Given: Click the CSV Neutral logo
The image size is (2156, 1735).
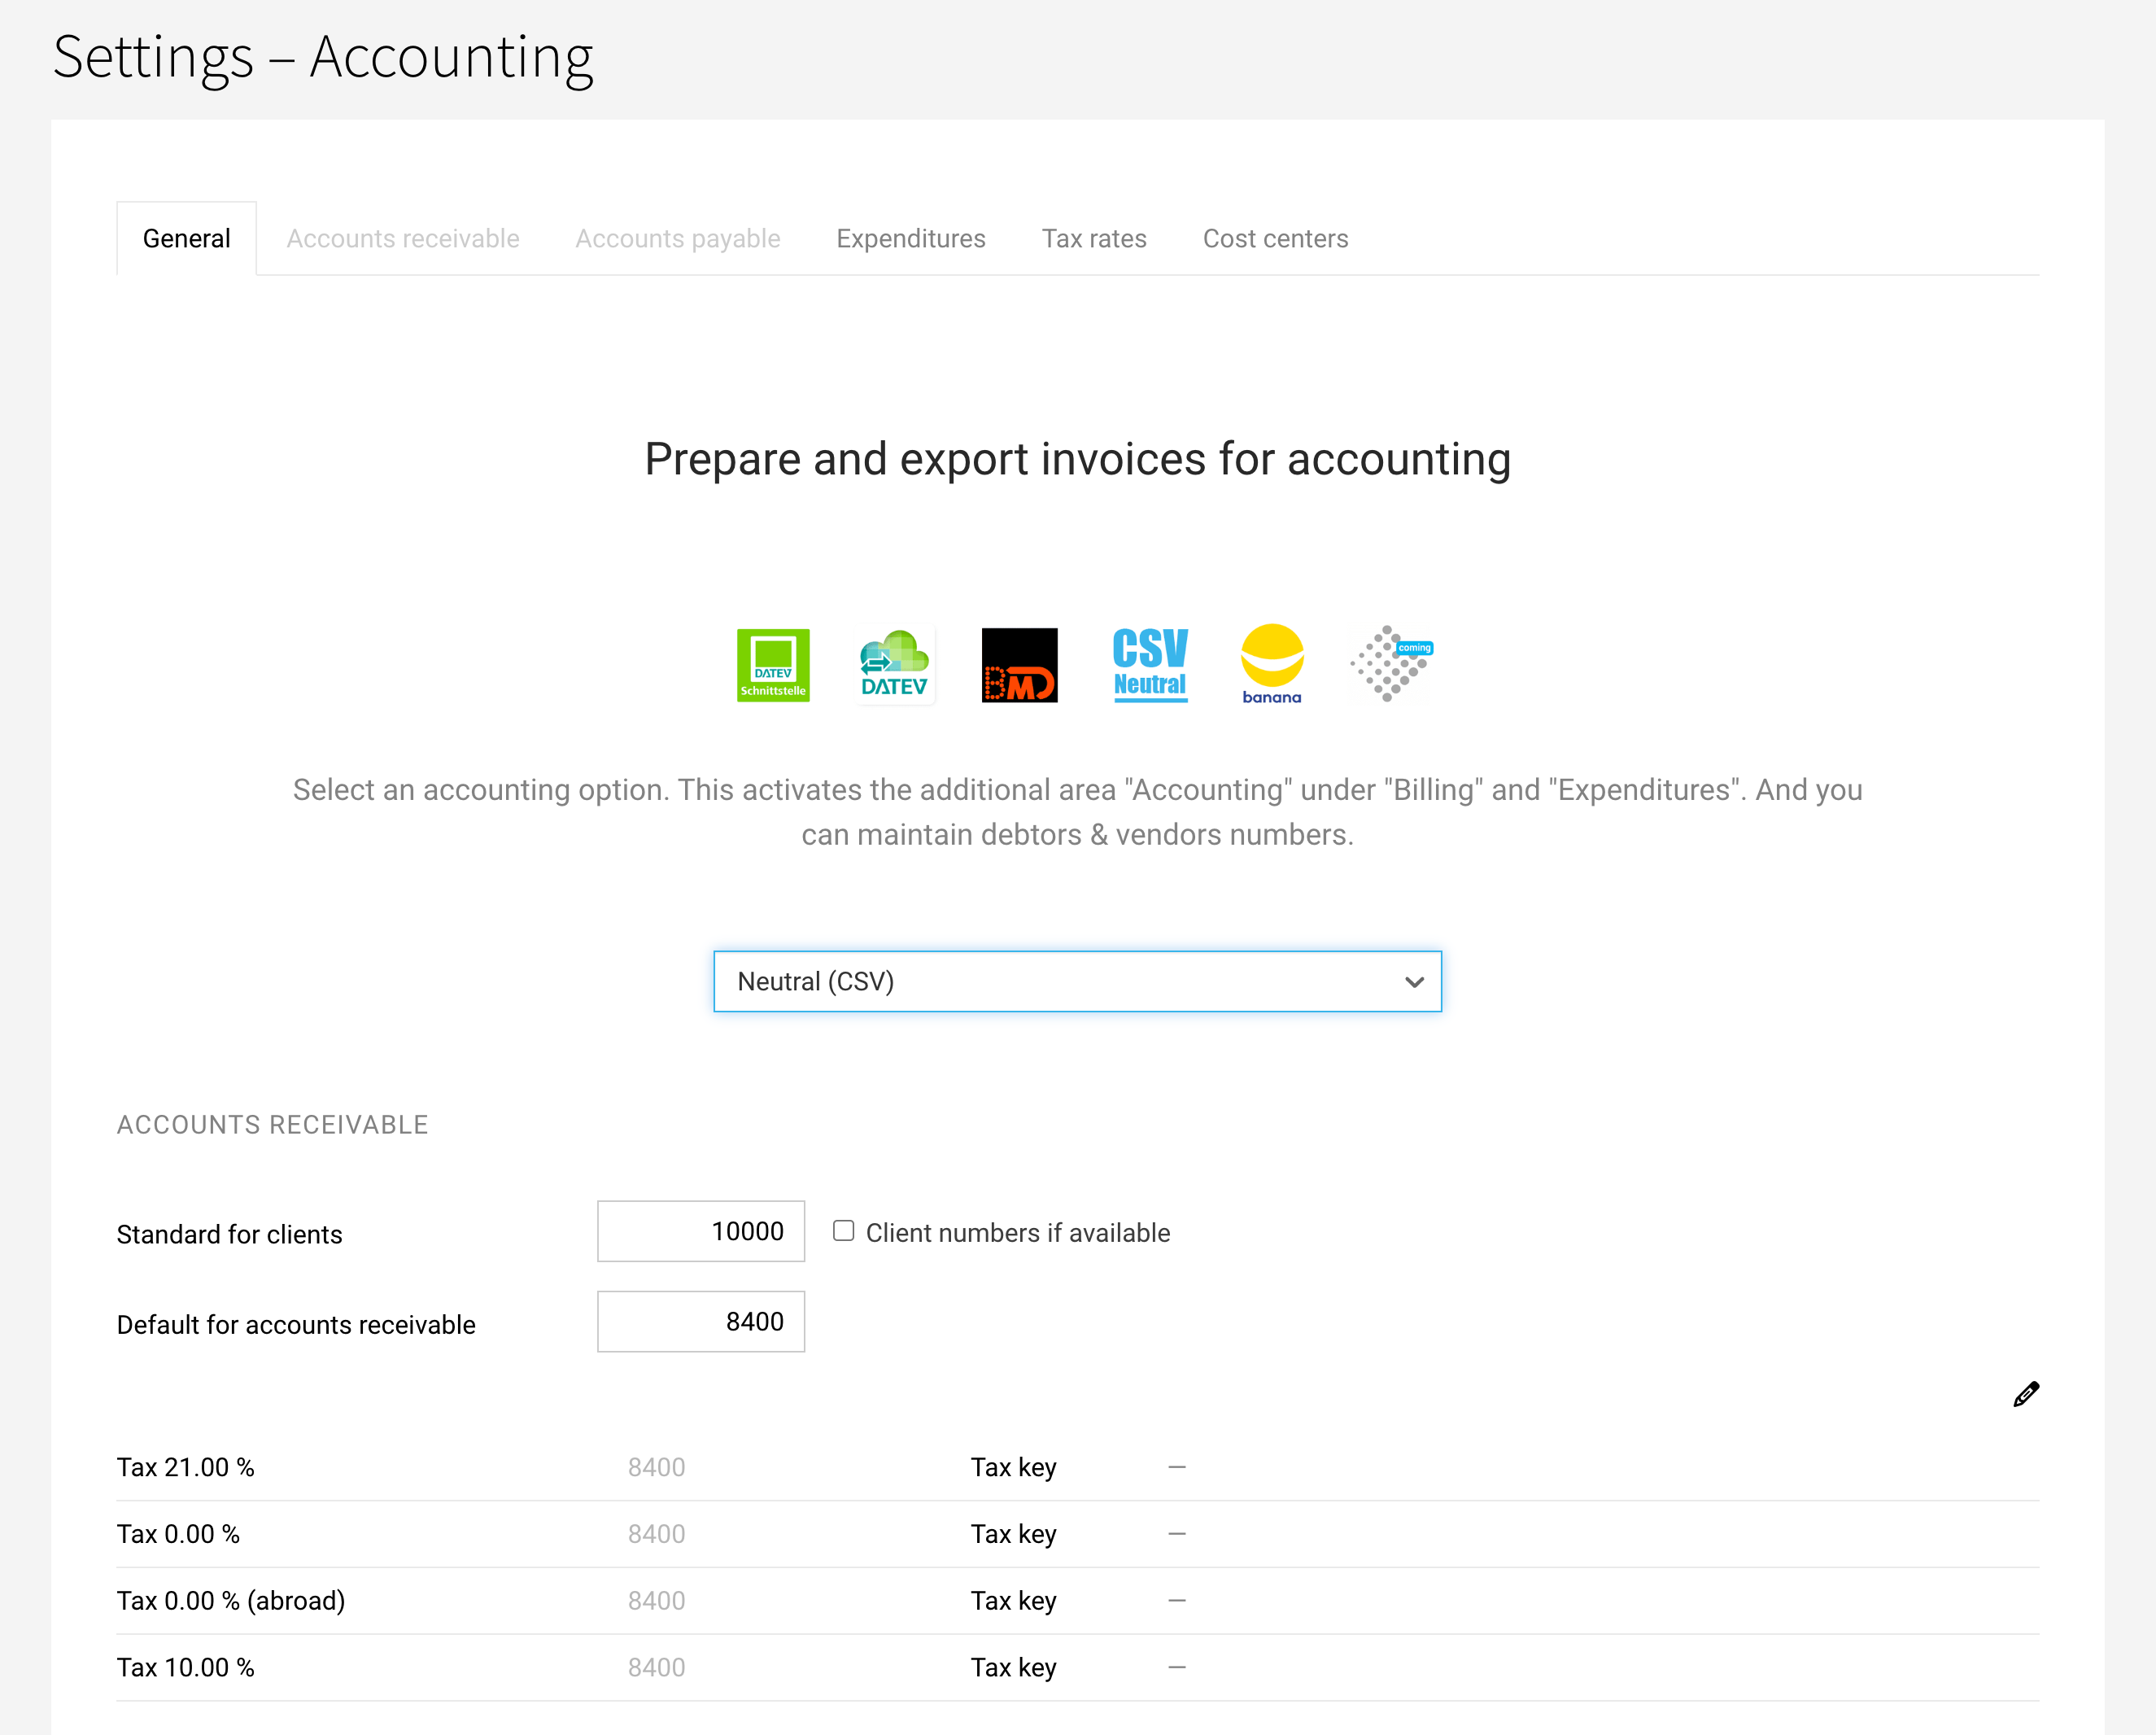Looking at the screenshot, I should [1150, 665].
